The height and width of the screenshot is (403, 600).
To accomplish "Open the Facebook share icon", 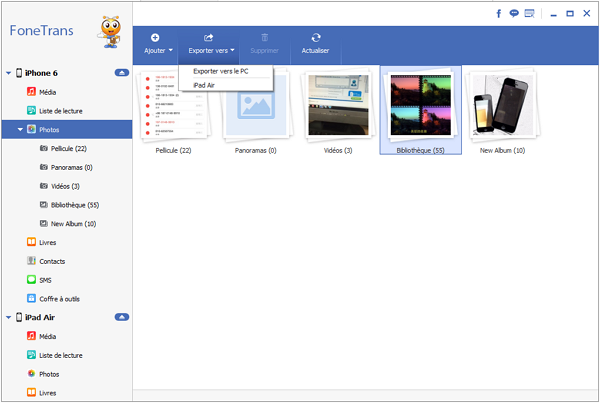I will pyautogui.click(x=499, y=14).
